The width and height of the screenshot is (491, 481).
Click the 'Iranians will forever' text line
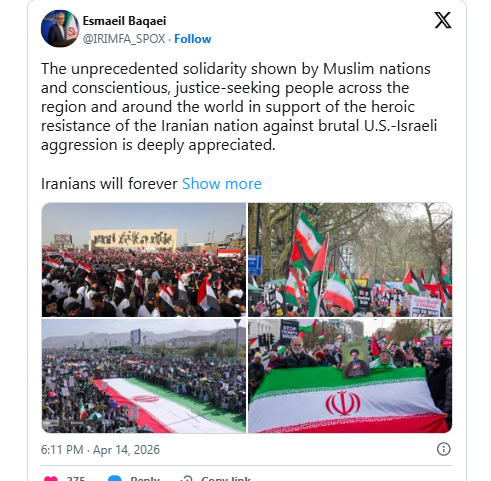click(x=109, y=184)
